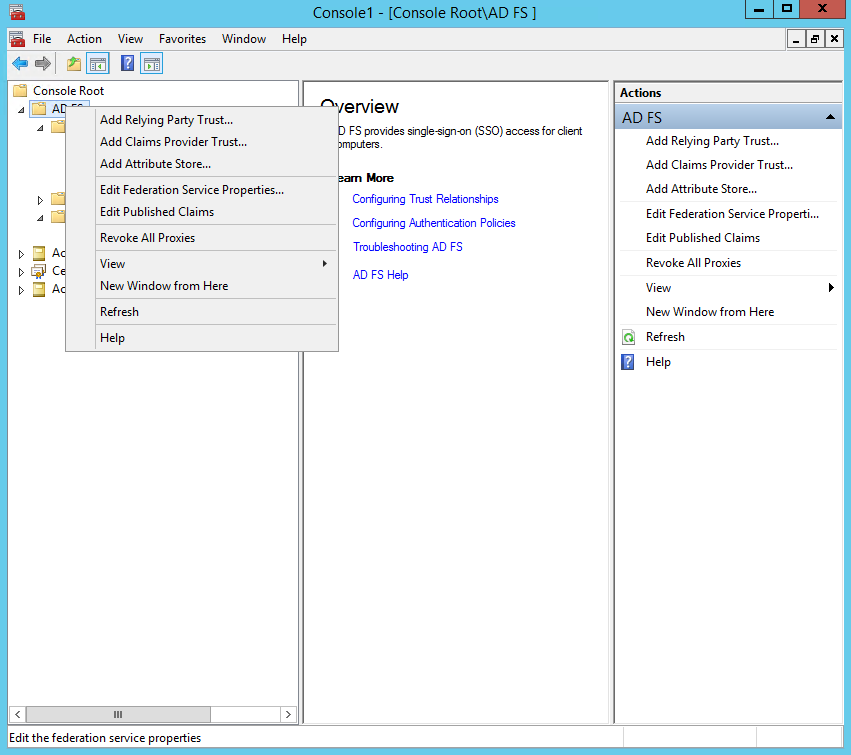Toggle the Show/Hide Action Pane toolbar button
Viewport: 851px width, 755px height.
tap(151, 64)
